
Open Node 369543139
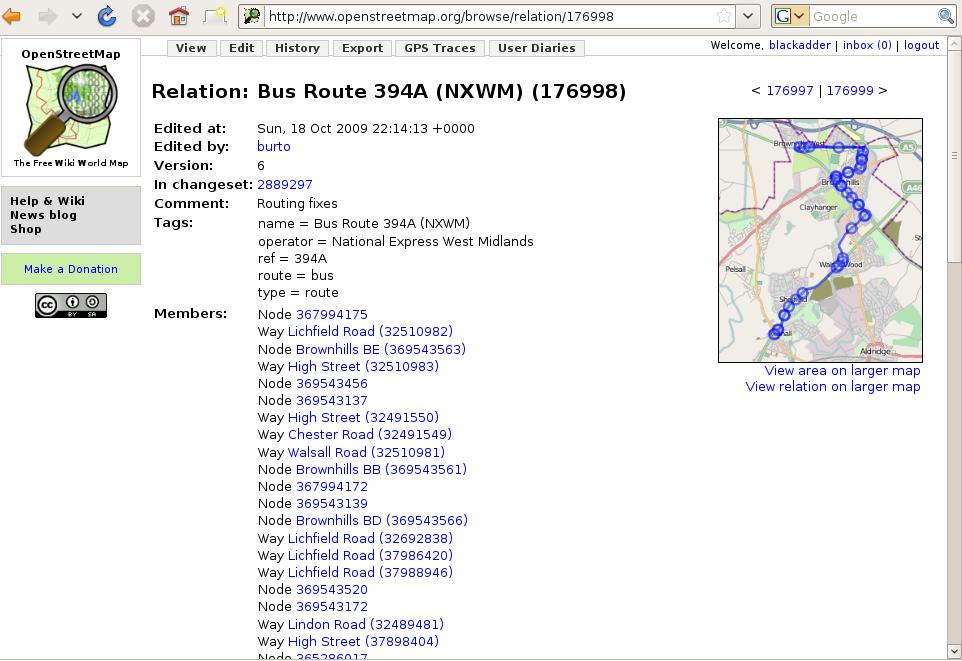(332, 504)
